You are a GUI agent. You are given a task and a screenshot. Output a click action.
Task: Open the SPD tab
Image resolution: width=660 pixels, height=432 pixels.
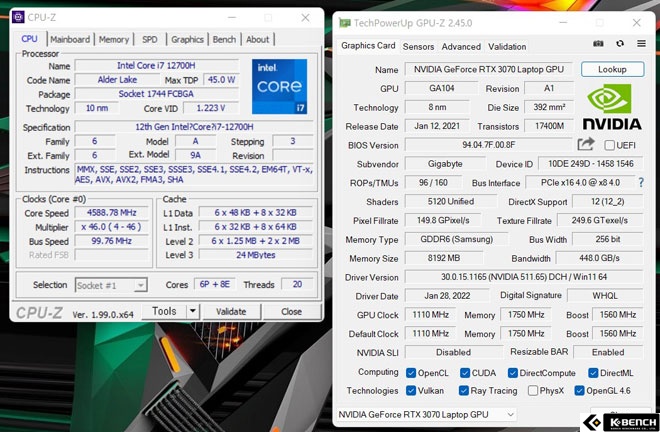[x=150, y=40]
